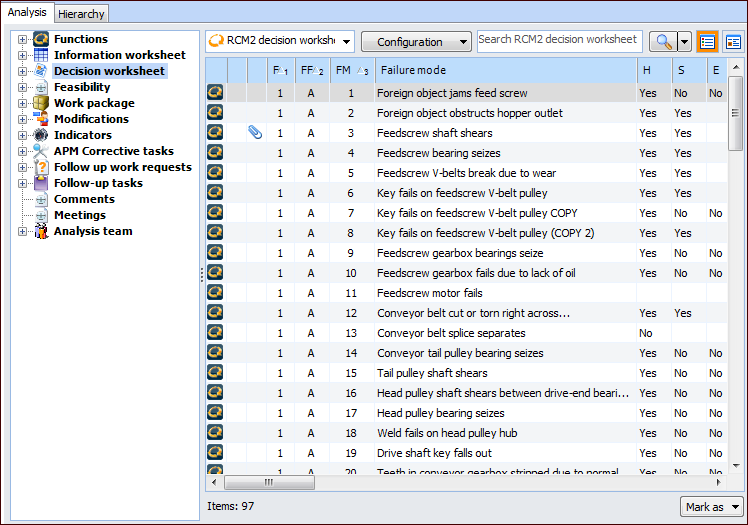
Task: Expand the Work package node
Action: click(x=22, y=103)
